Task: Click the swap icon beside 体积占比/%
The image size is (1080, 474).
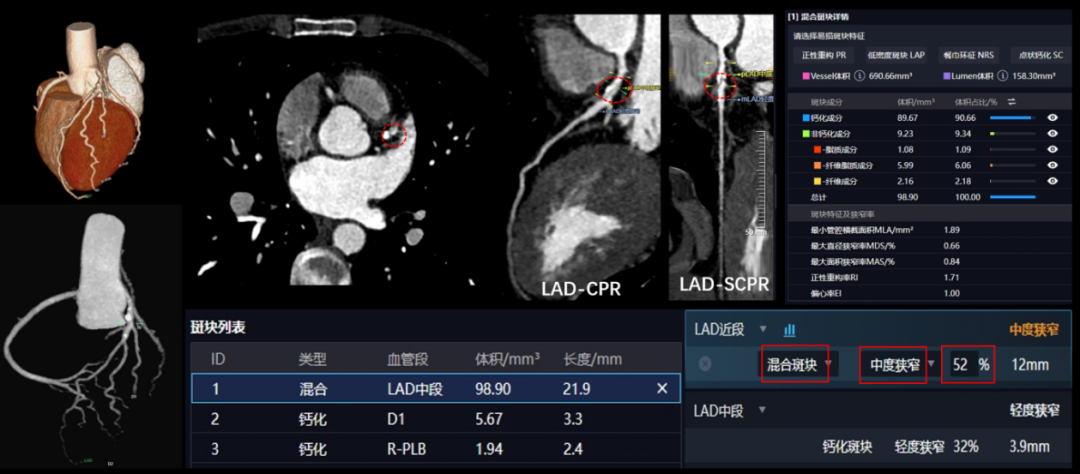Action: [1012, 101]
